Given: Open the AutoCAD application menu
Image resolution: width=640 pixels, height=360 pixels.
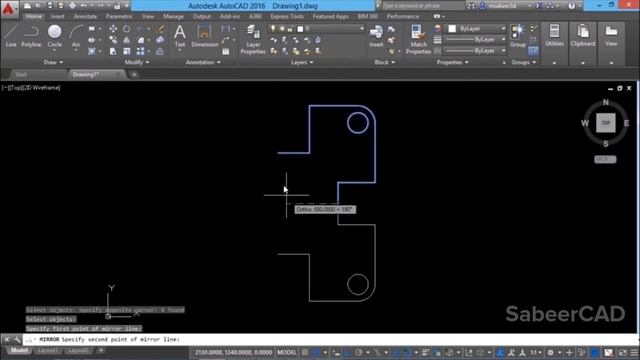Looking at the screenshot, I should [x=9, y=8].
